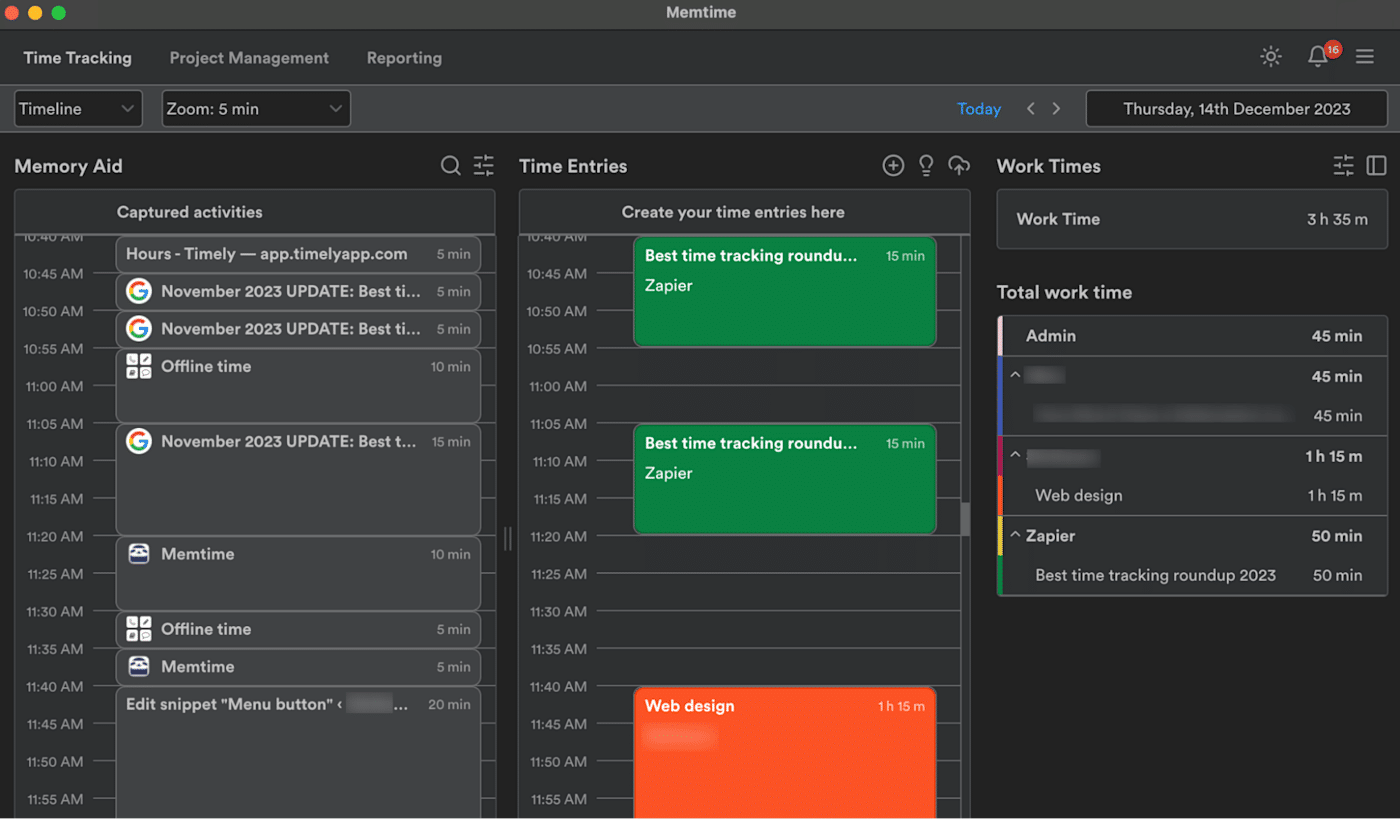Click Memtime app icon on 10 min activity
1400x819 pixels.
click(x=139, y=554)
